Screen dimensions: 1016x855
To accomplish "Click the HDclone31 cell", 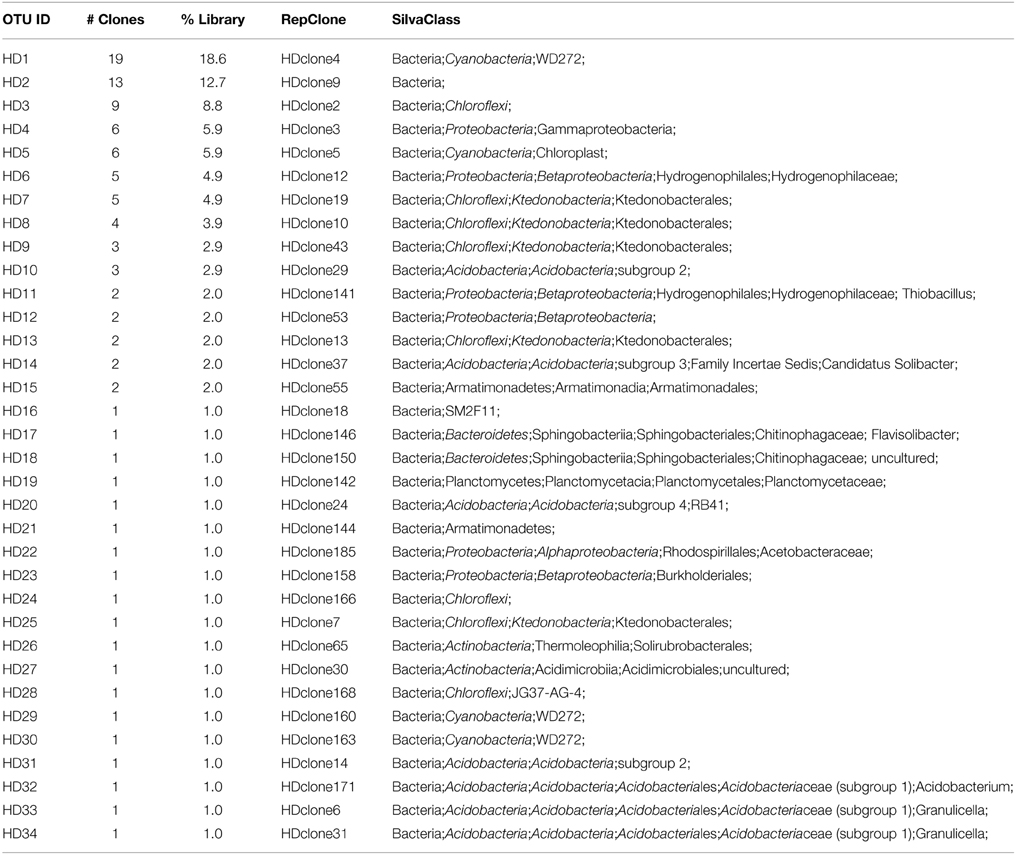I will (x=314, y=834).
